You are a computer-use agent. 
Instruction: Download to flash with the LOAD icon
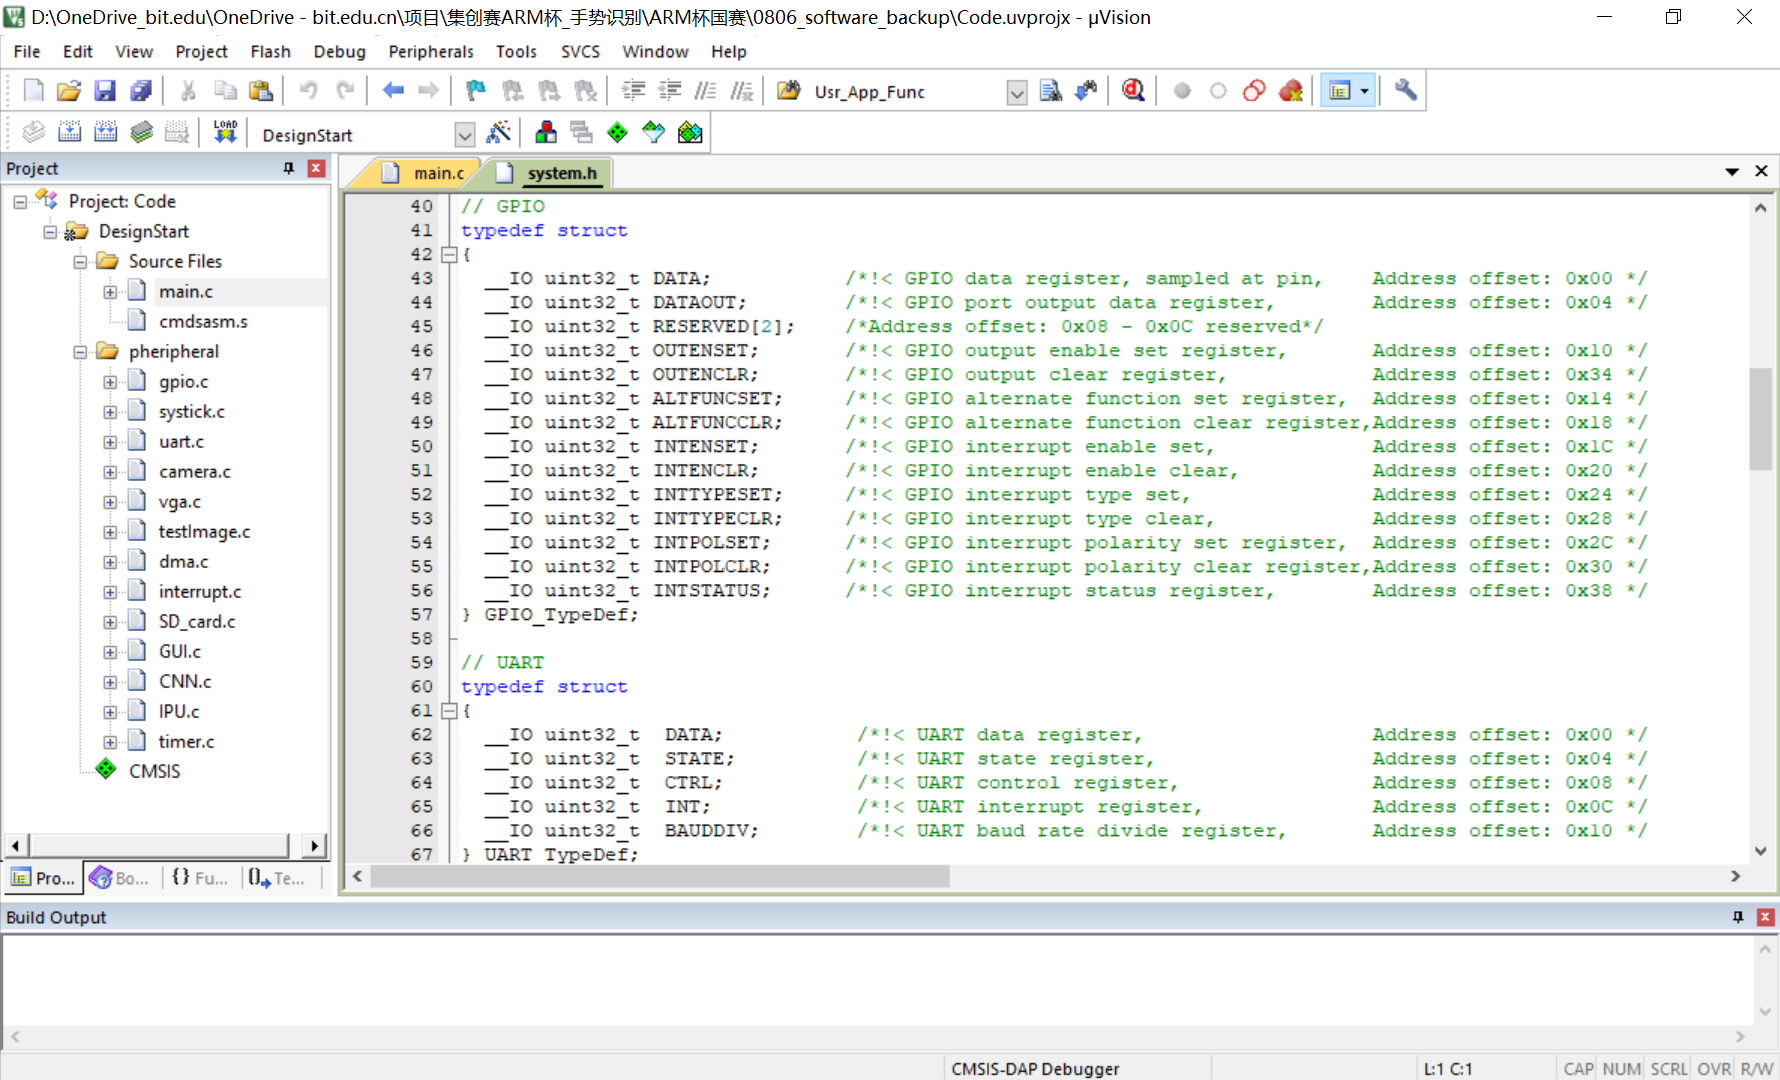[x=225, y=132]
